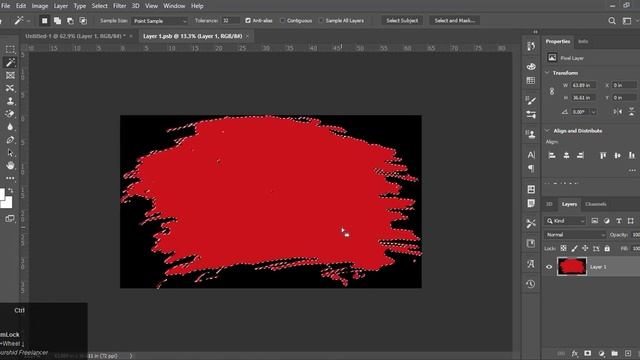Open the workspace switcher icon
640x360 pixels.
(x=627, y=21)
